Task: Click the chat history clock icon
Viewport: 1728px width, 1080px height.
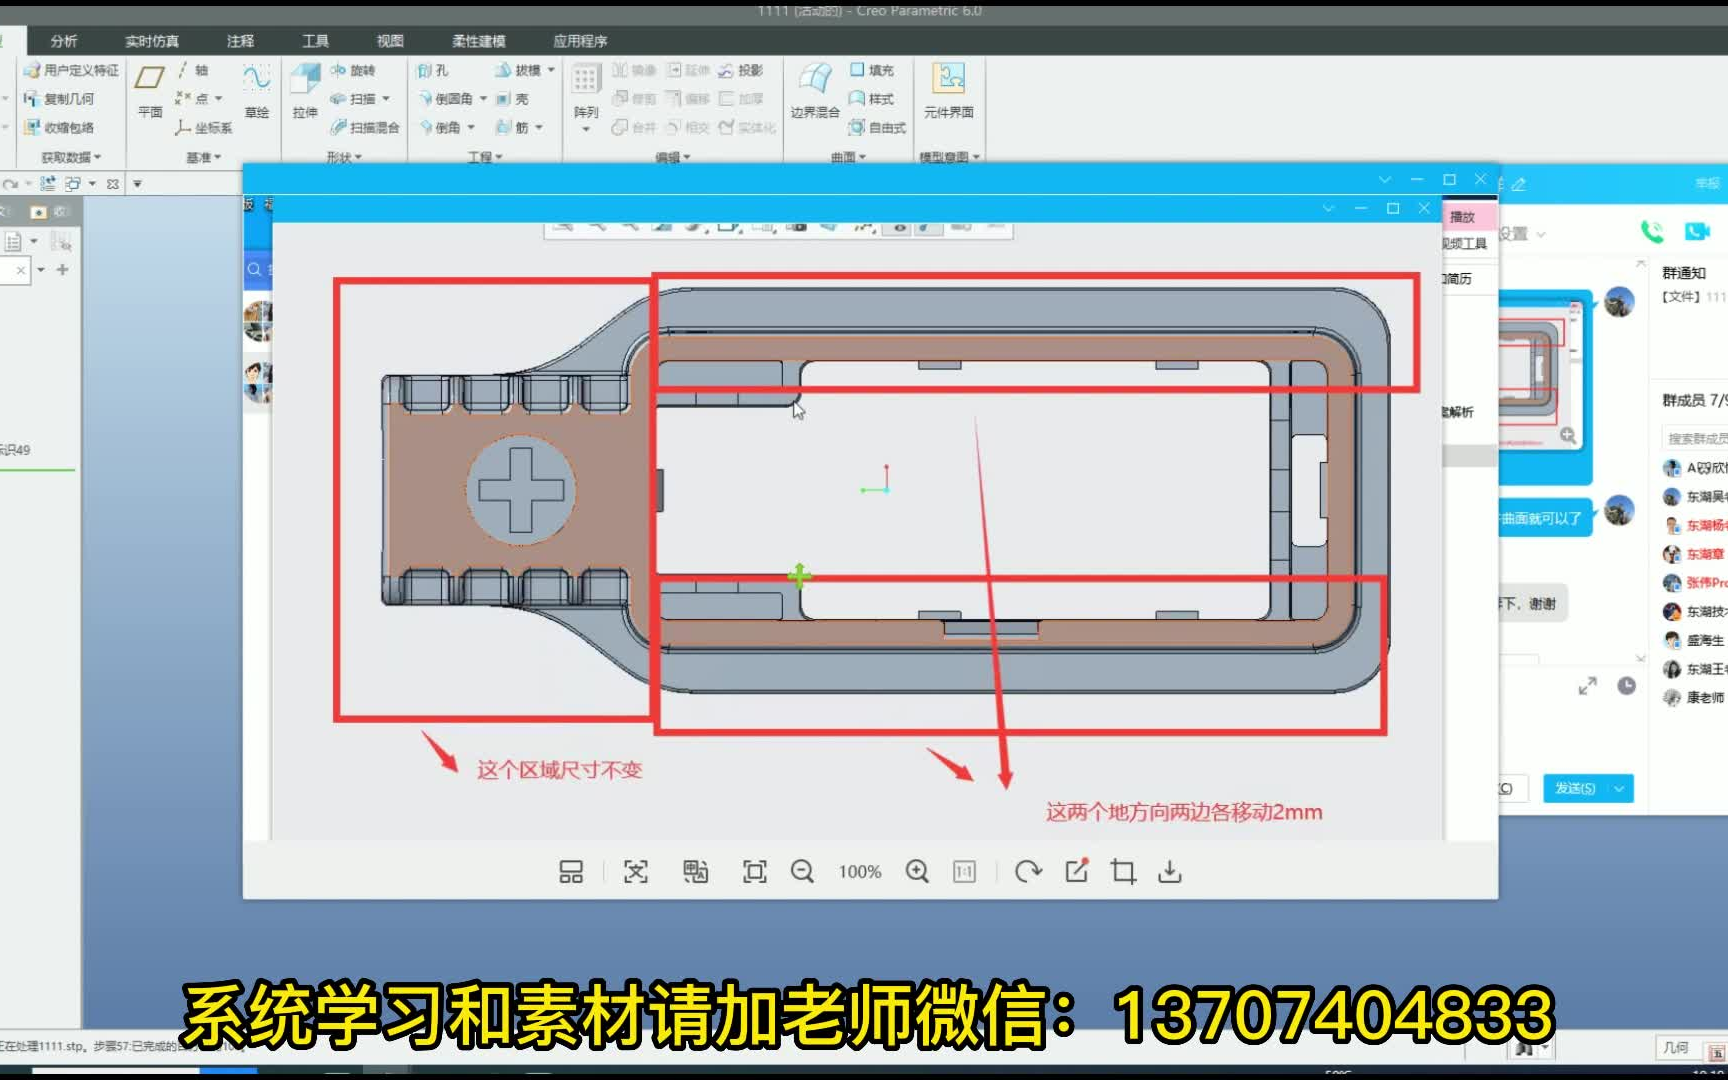Action: coord(1627,686)
